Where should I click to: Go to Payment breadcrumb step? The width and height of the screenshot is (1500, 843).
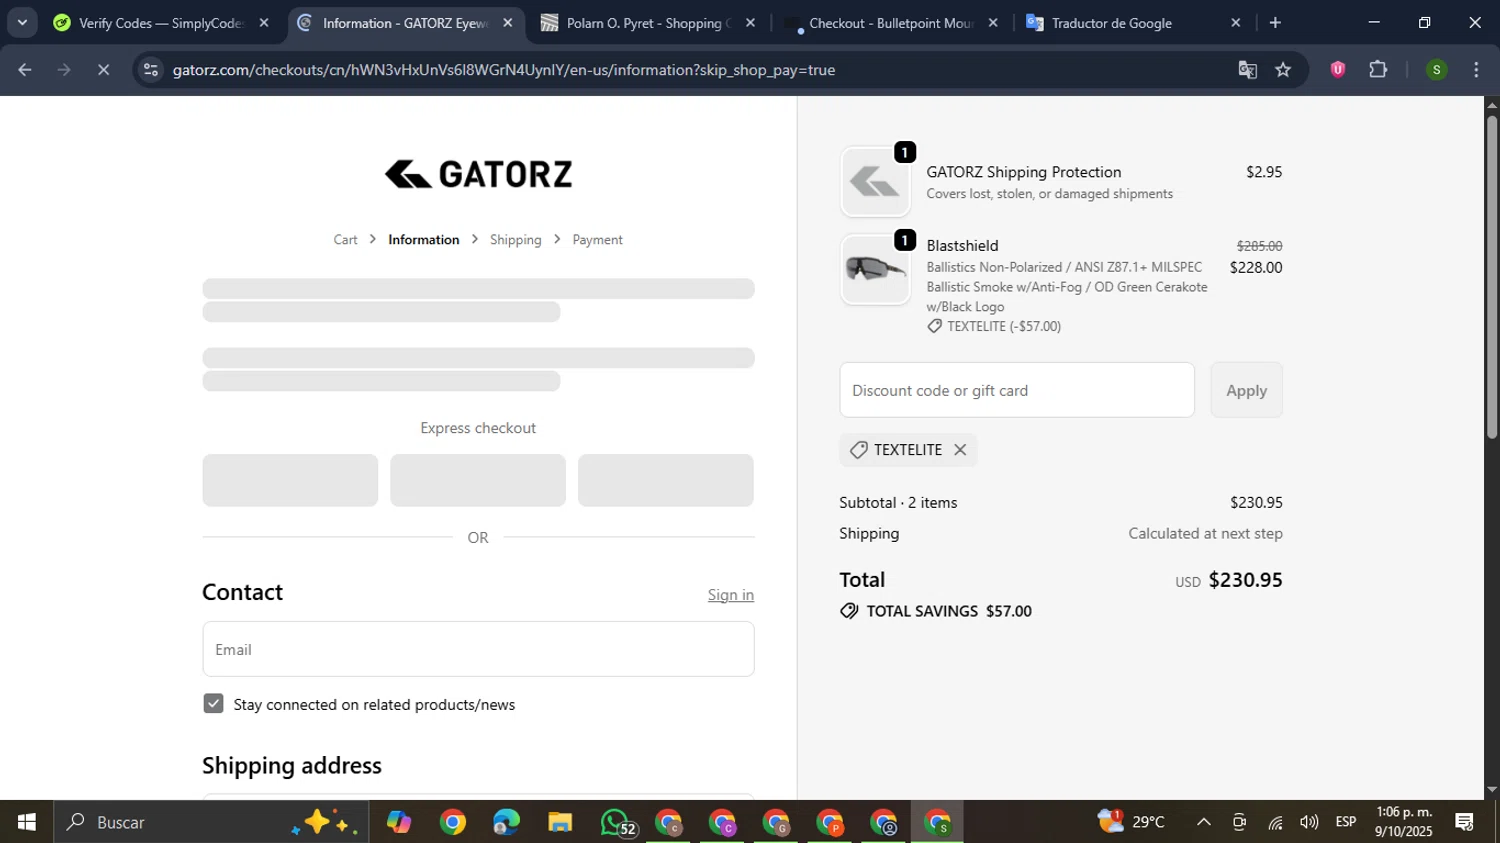point(597,240)
